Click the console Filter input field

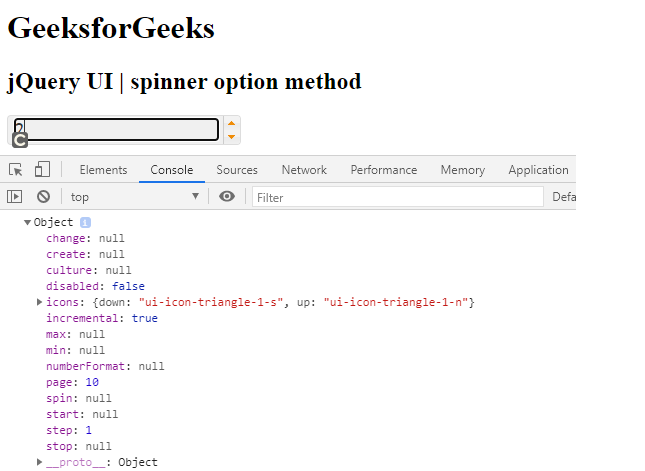pyautogui.click(x=397, y=197)
